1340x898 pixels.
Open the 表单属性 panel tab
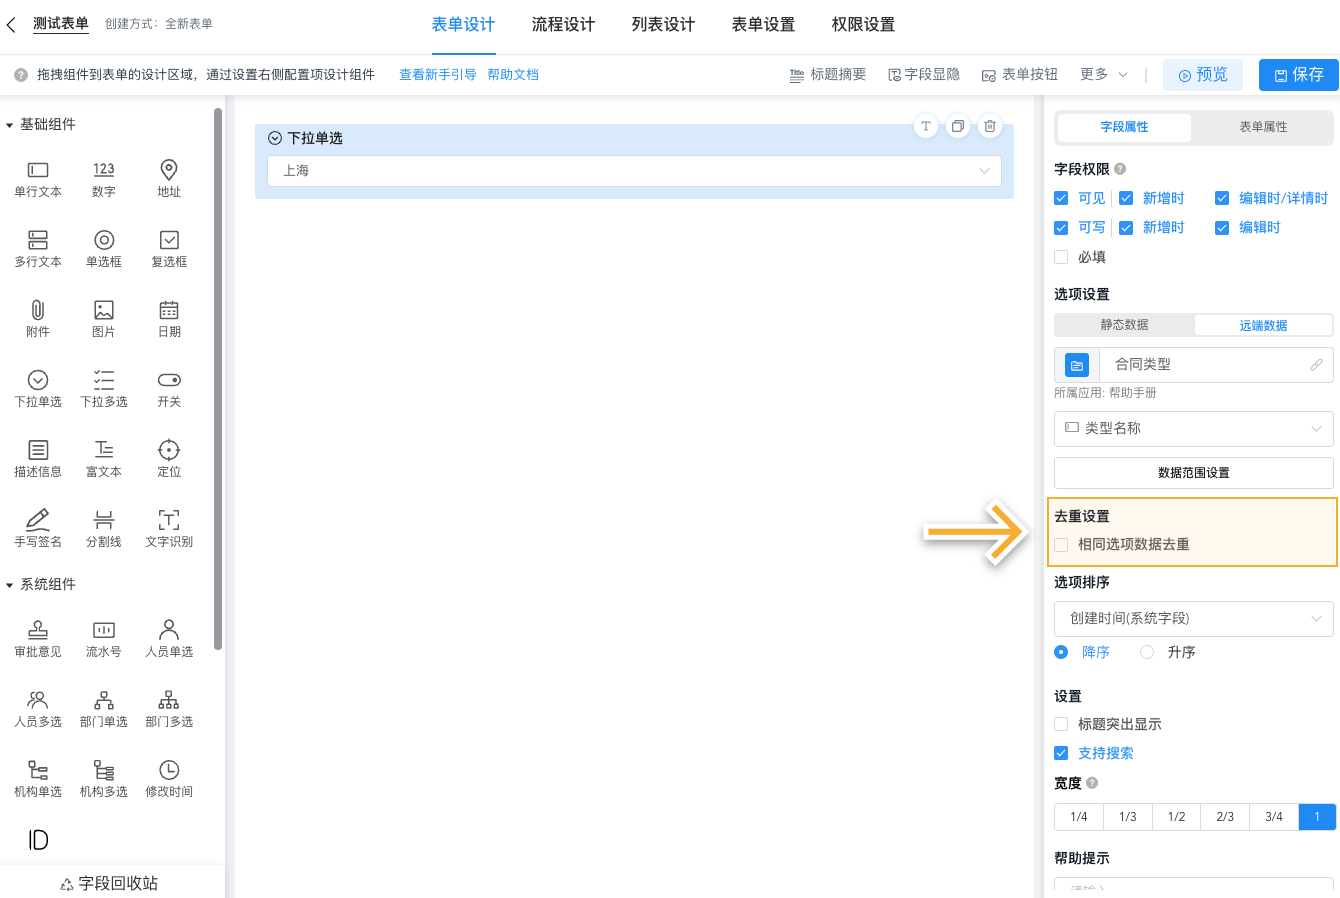tap(1262, 127)
